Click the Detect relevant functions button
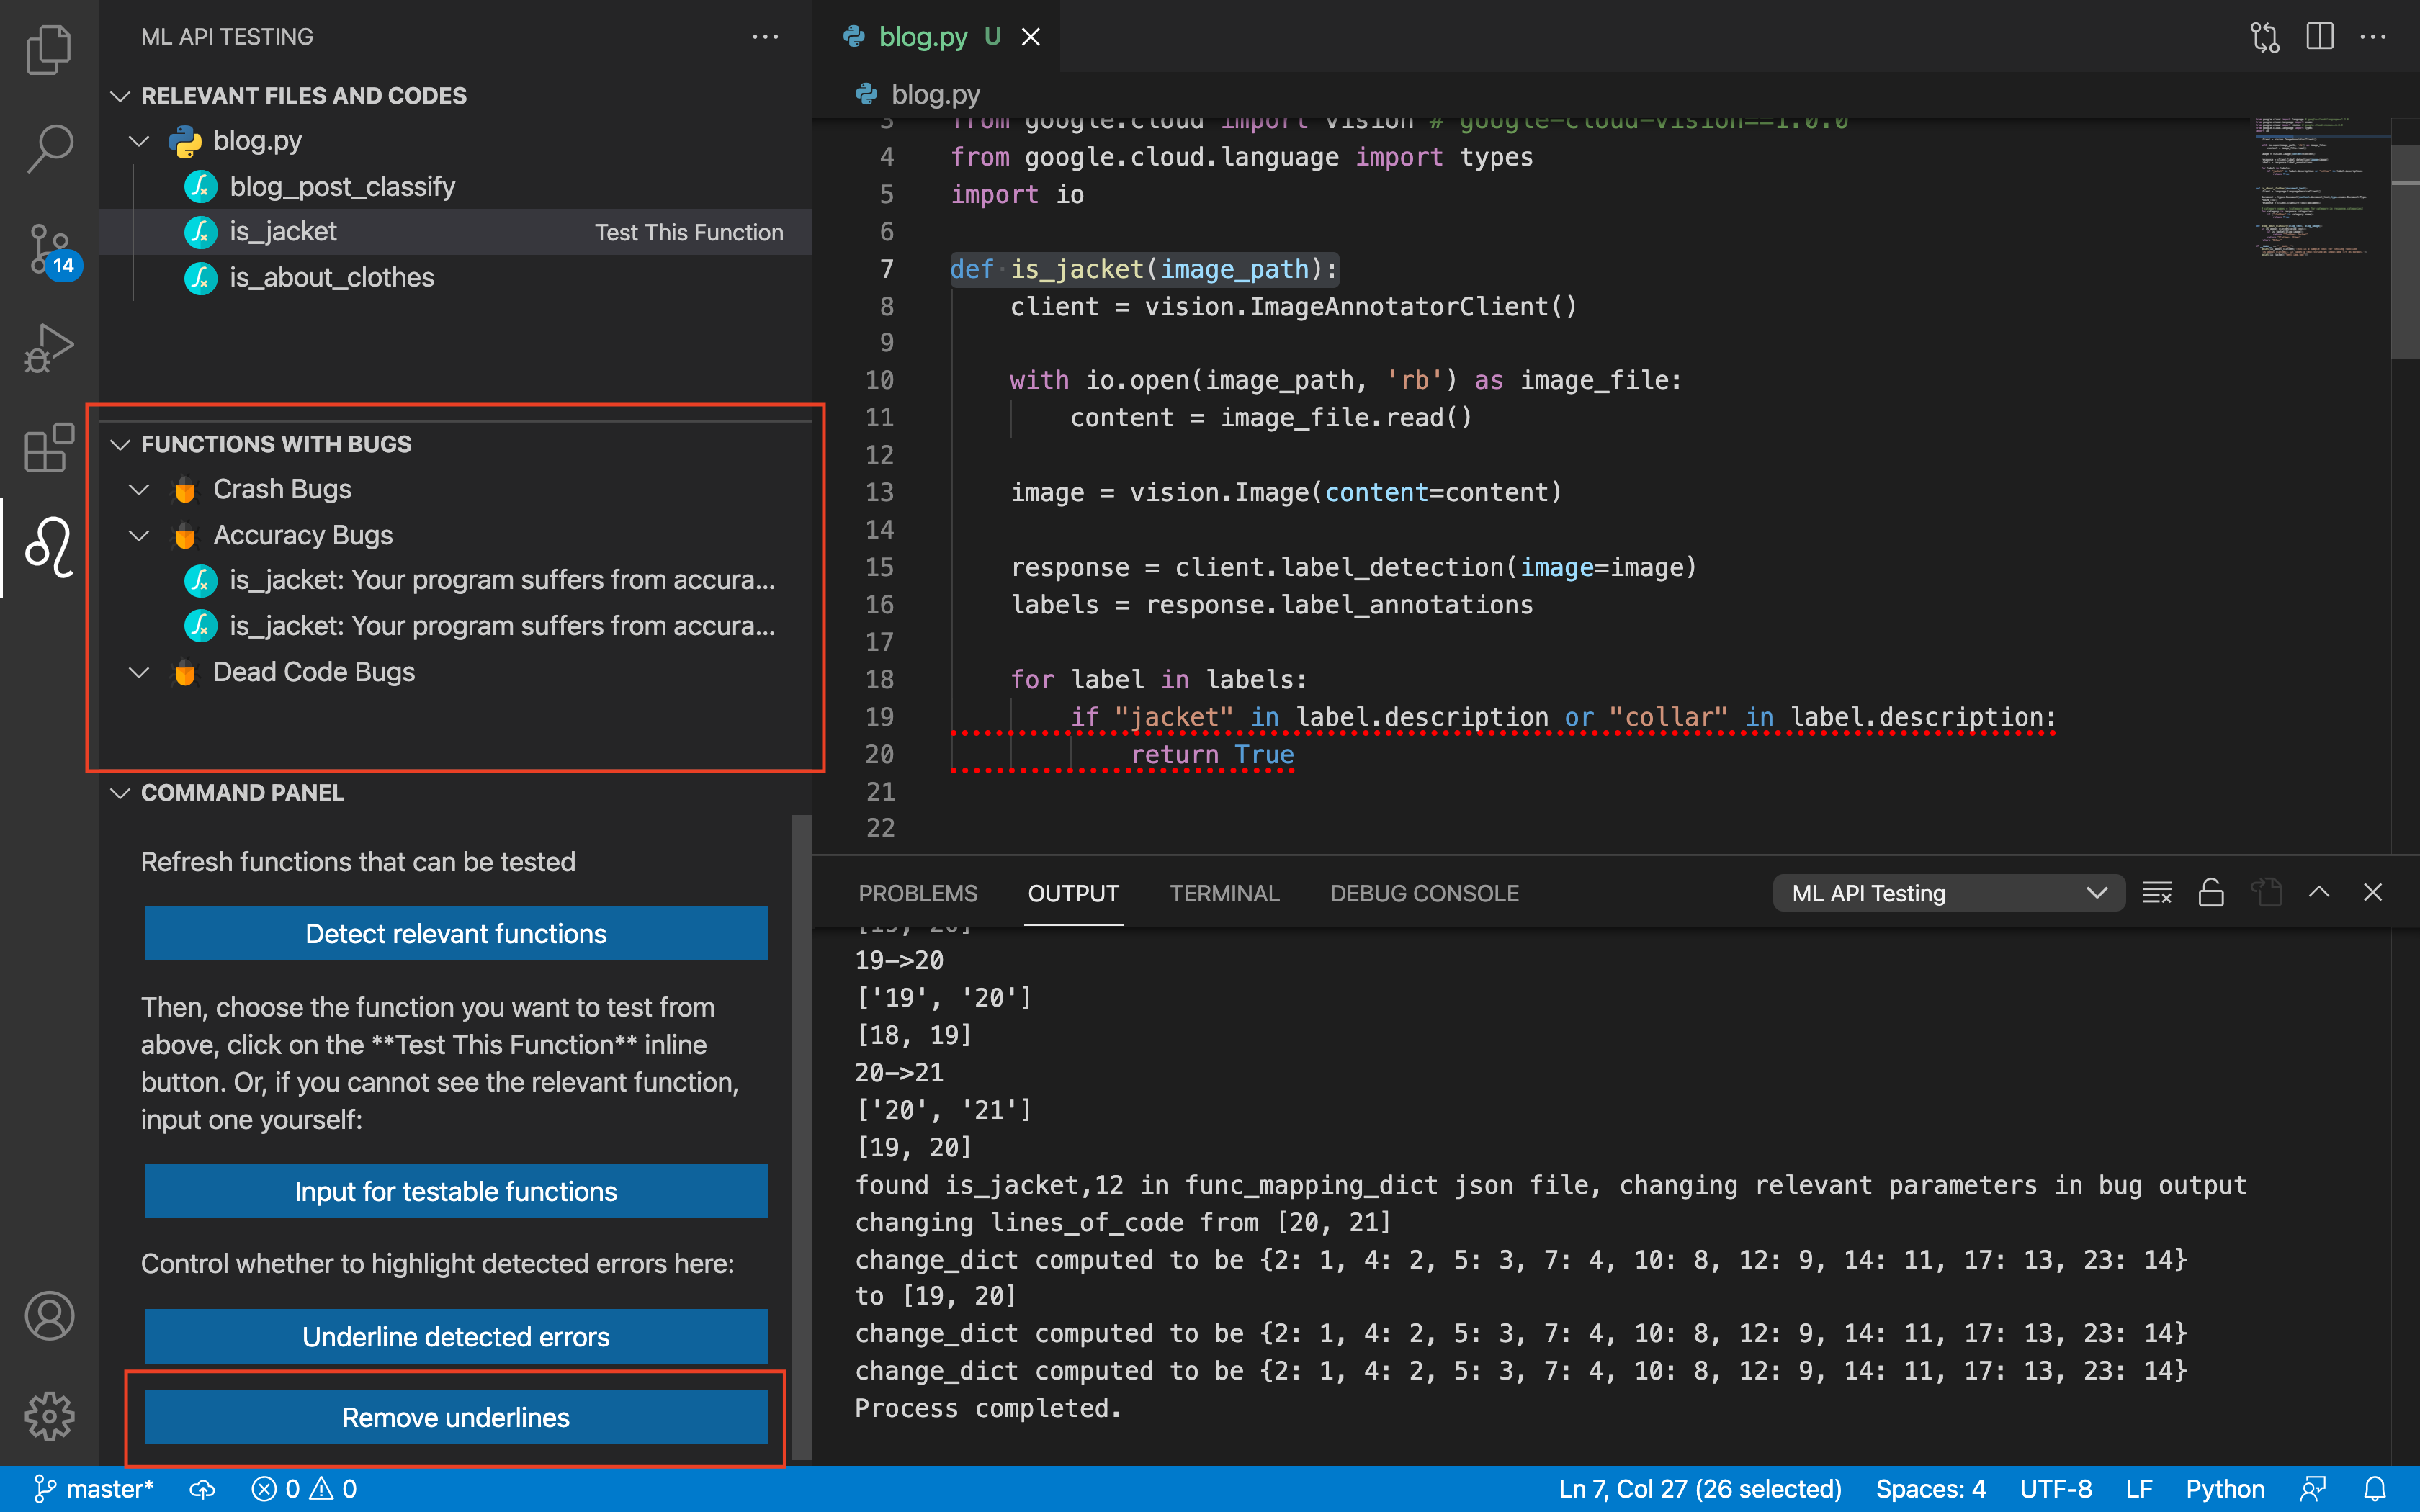 pyautogui.click(x=456, y=933)
